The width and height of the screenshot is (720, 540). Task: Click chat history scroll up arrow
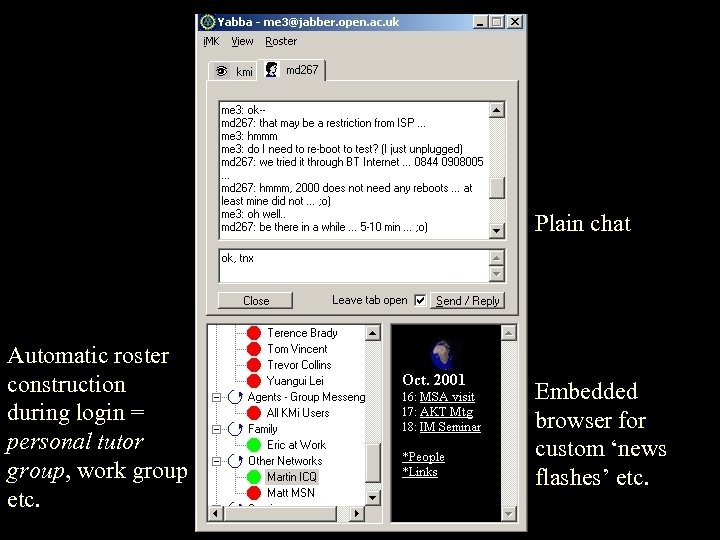(497, 110)
